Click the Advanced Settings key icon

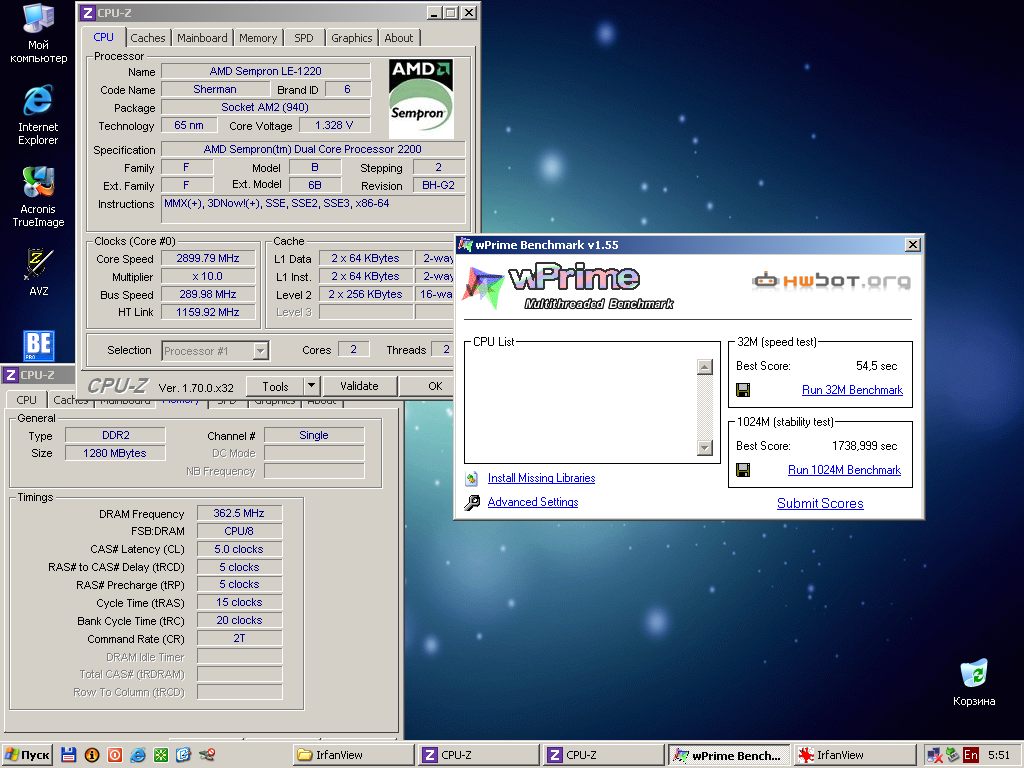(472, 502)
